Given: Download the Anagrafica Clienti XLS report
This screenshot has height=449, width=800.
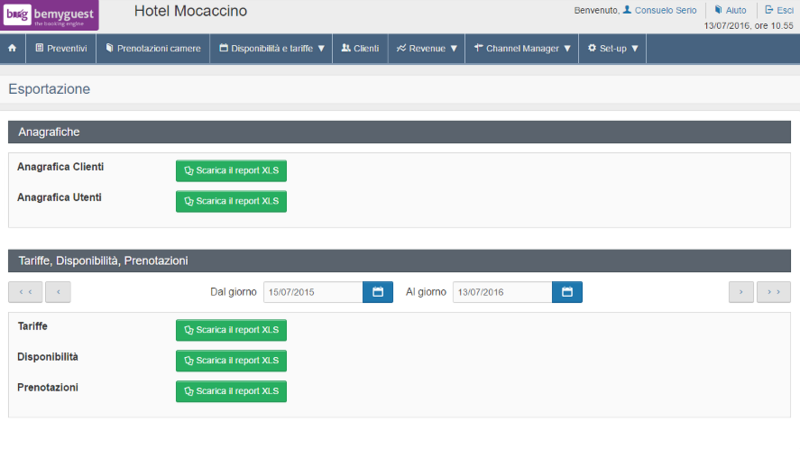Looking at the screenshot, I should click(x=231, y=171).
